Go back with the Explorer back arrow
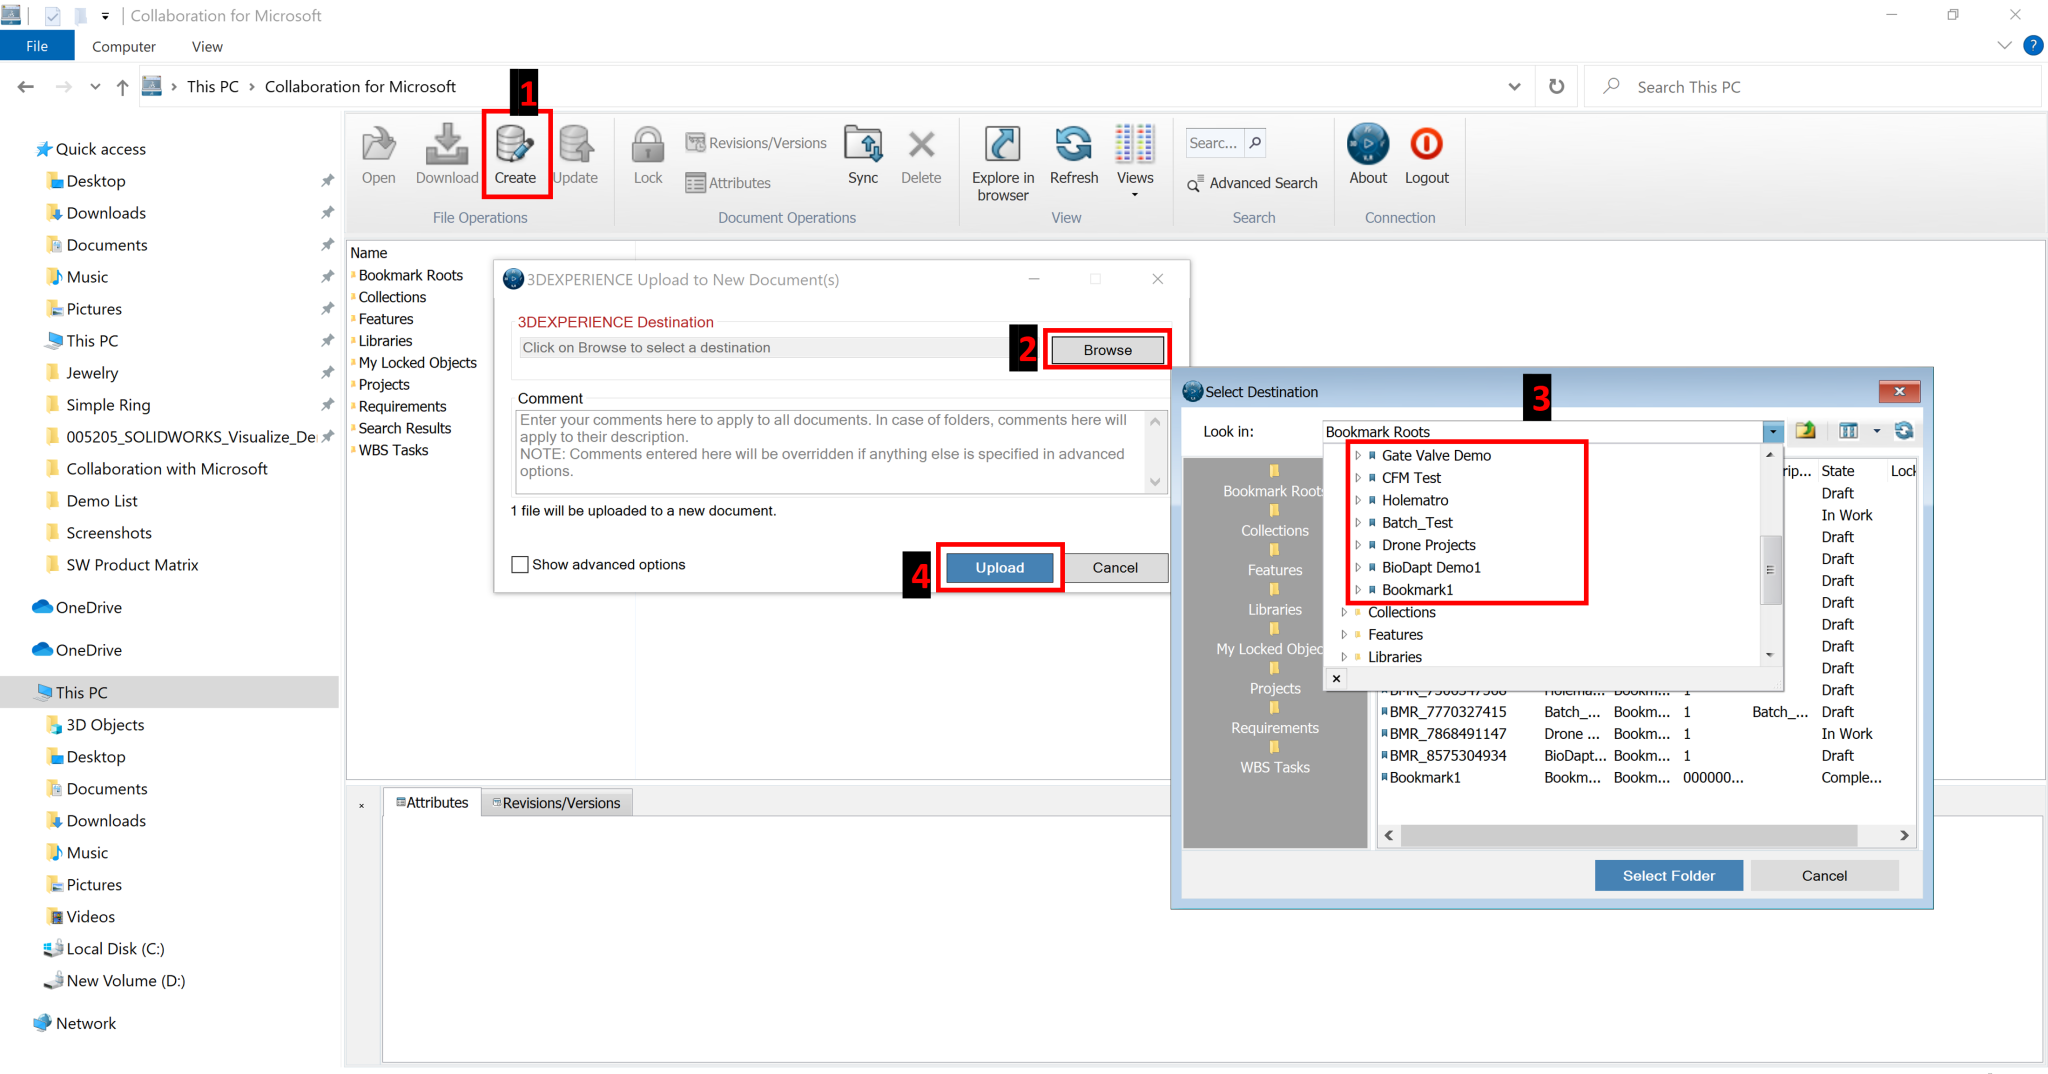 [x=26, y=87]
